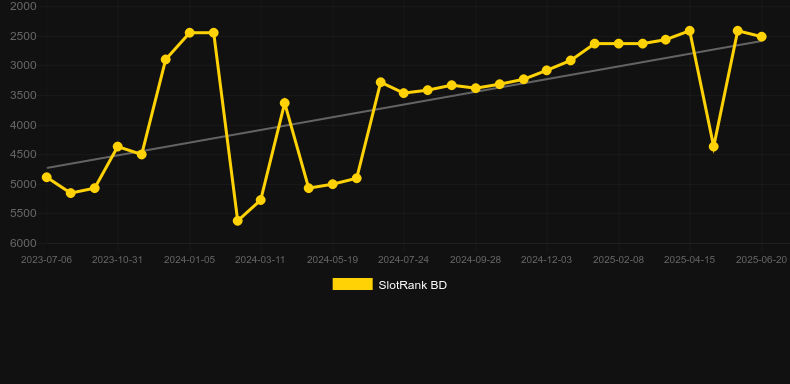Viewport: 790px width, 384px height.
Task: Click the x-axis label 2023-07-06
Action: (46, 260)
